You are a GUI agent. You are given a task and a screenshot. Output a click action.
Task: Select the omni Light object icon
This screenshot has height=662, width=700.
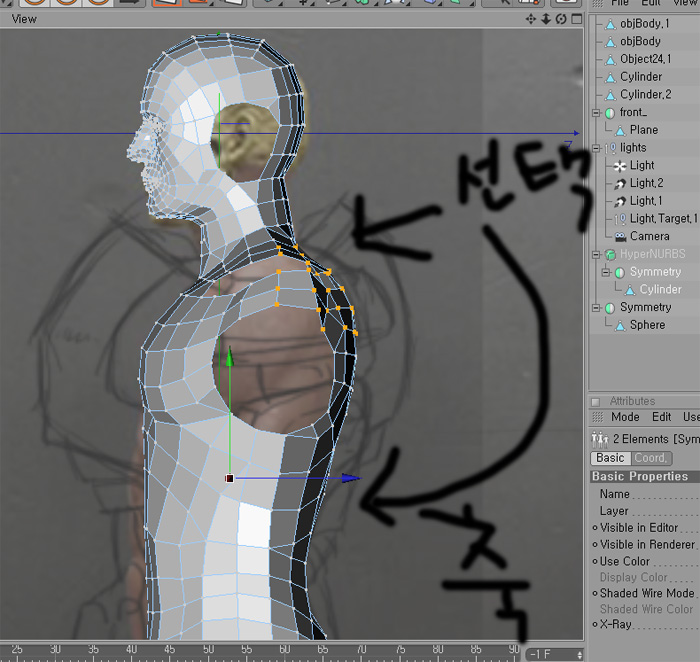click(620, 166)
